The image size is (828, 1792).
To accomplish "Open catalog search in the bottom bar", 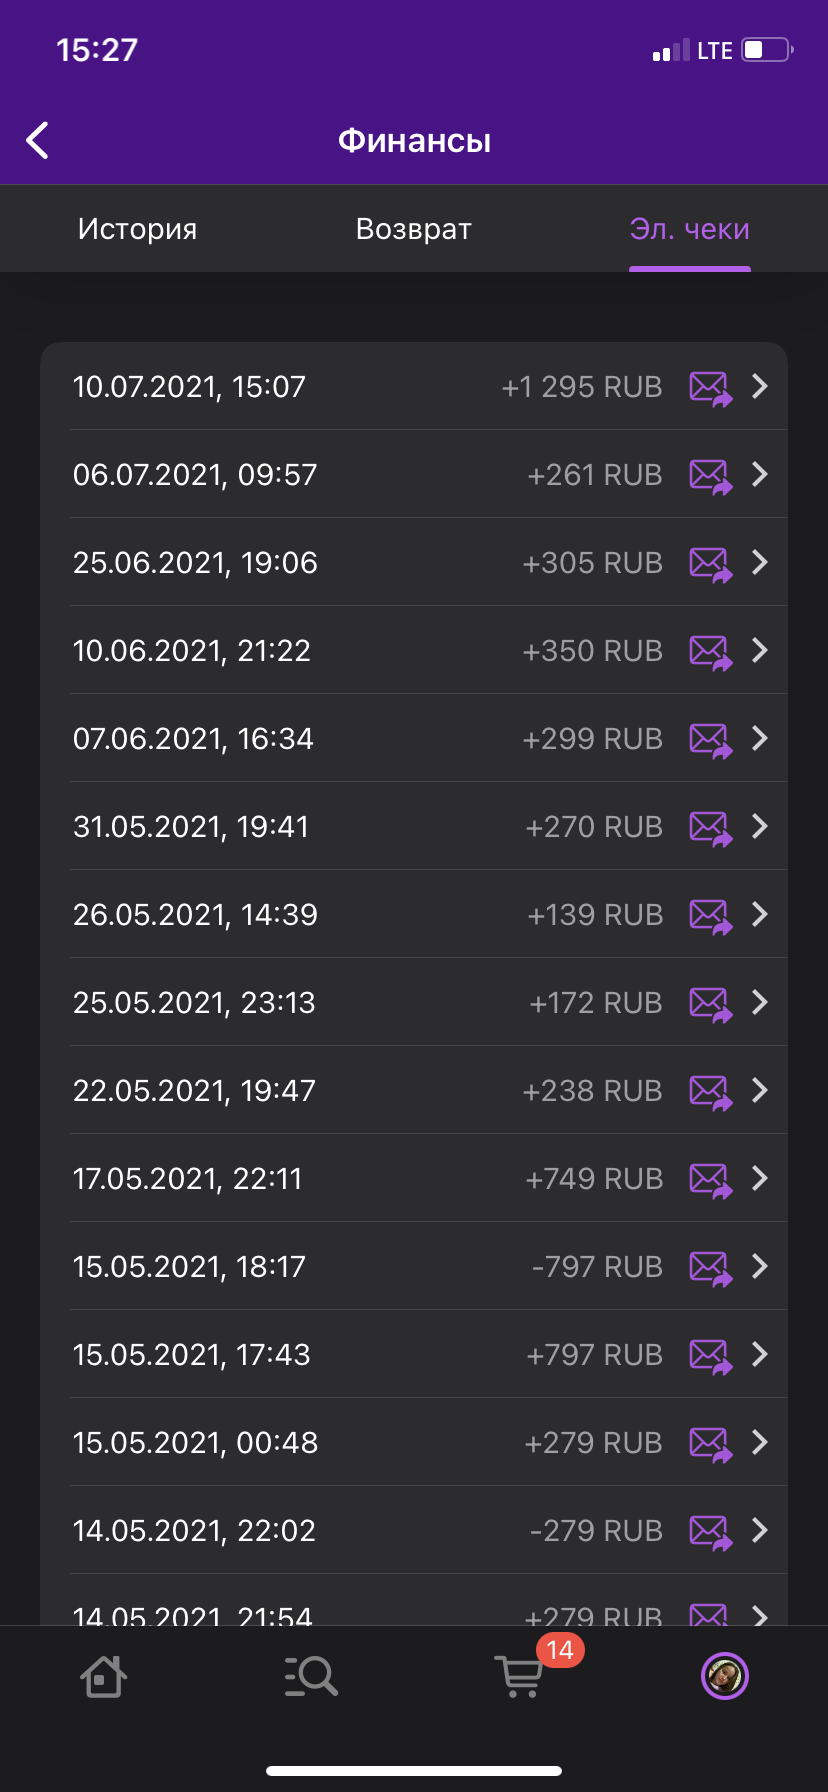I will click(311, 1677).
